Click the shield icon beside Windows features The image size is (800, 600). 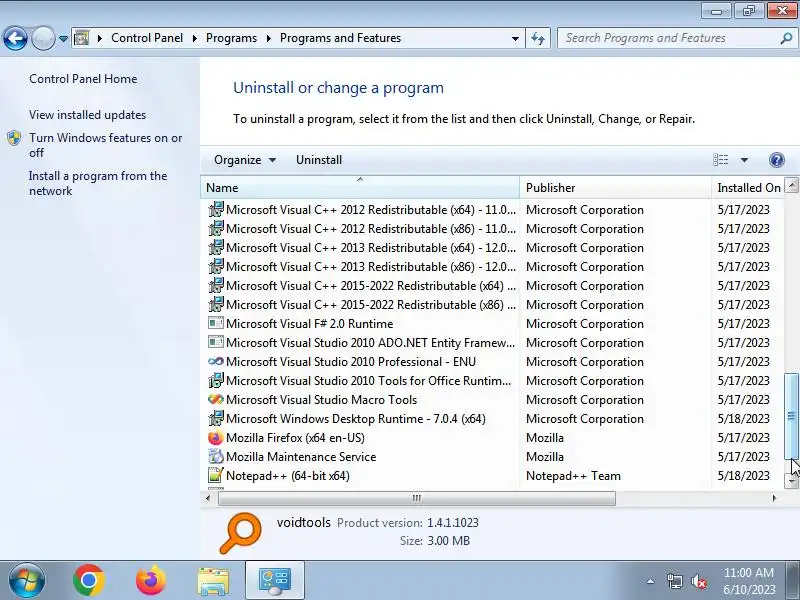14,138
